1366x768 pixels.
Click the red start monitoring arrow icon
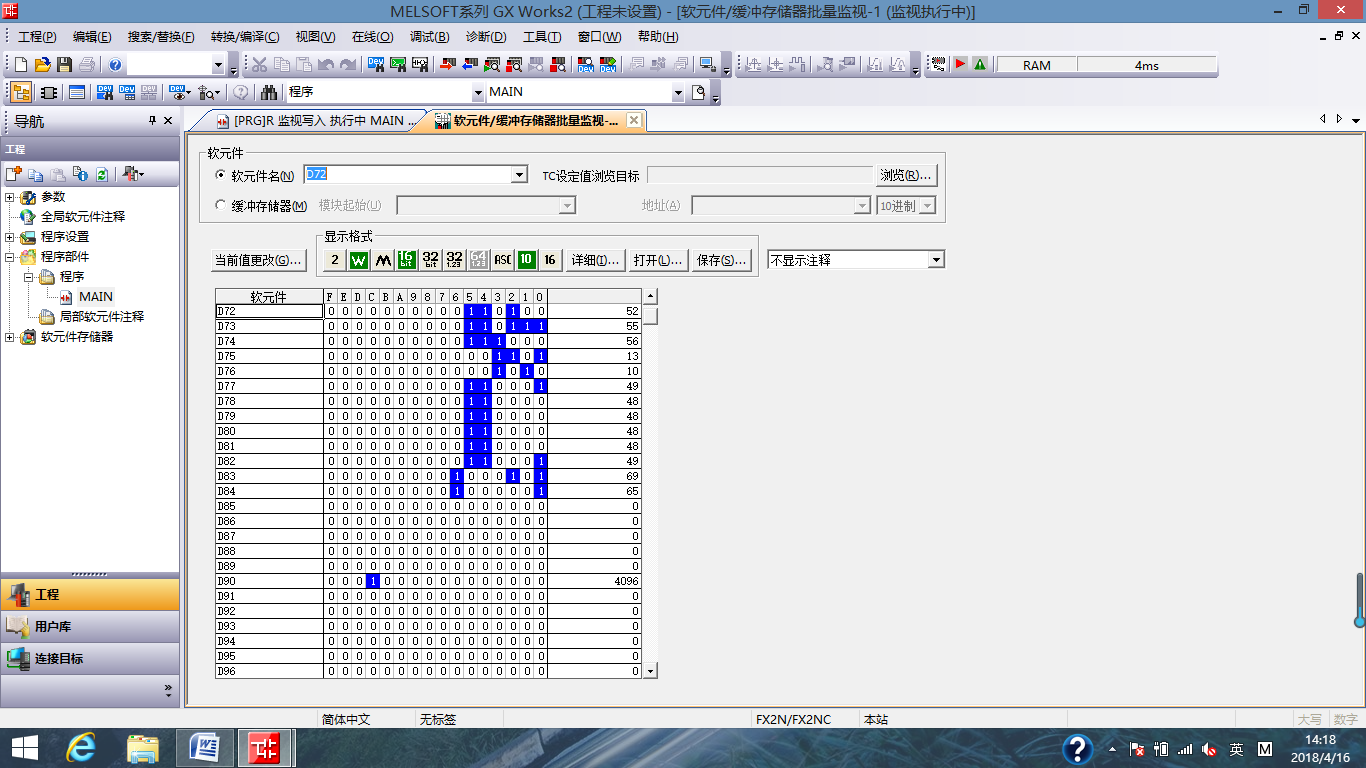coord(959,65)
